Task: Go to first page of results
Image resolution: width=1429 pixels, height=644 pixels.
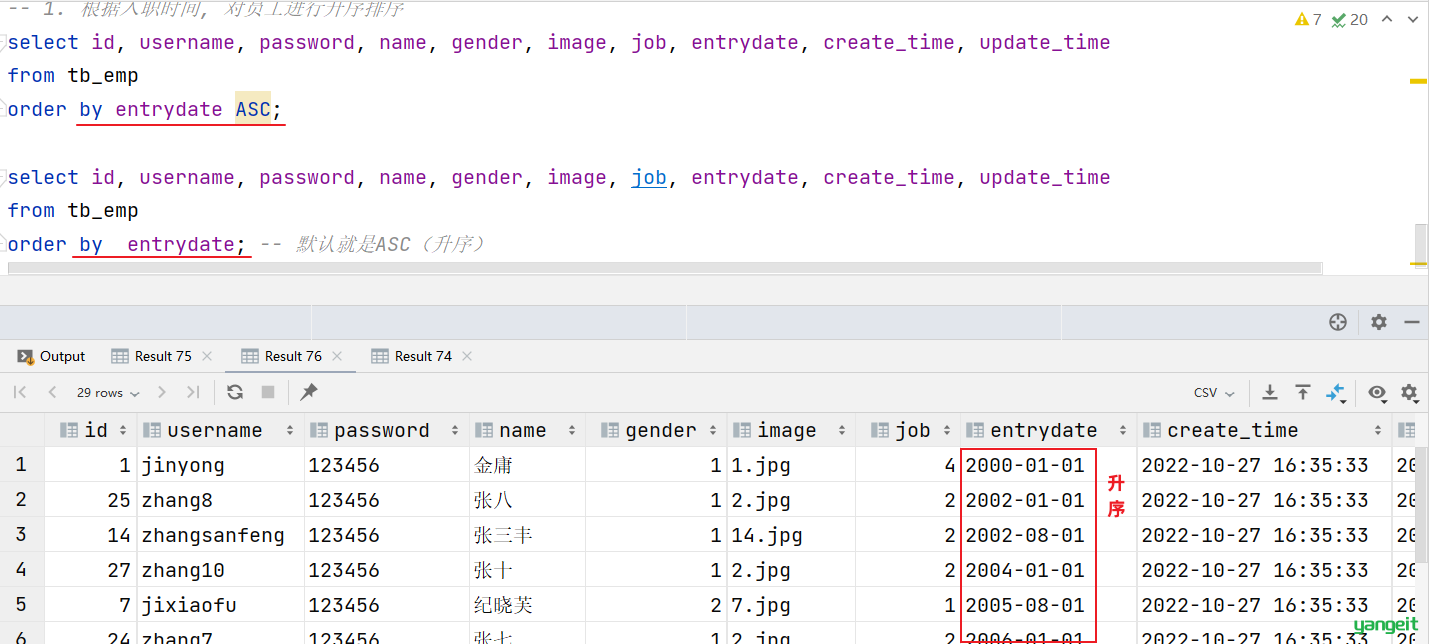Action: 20,392
